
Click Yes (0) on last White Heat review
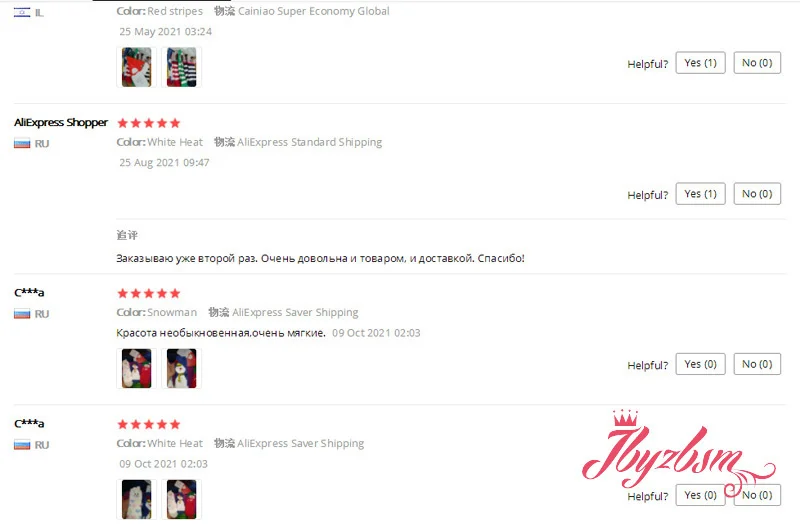click(701, 495)
